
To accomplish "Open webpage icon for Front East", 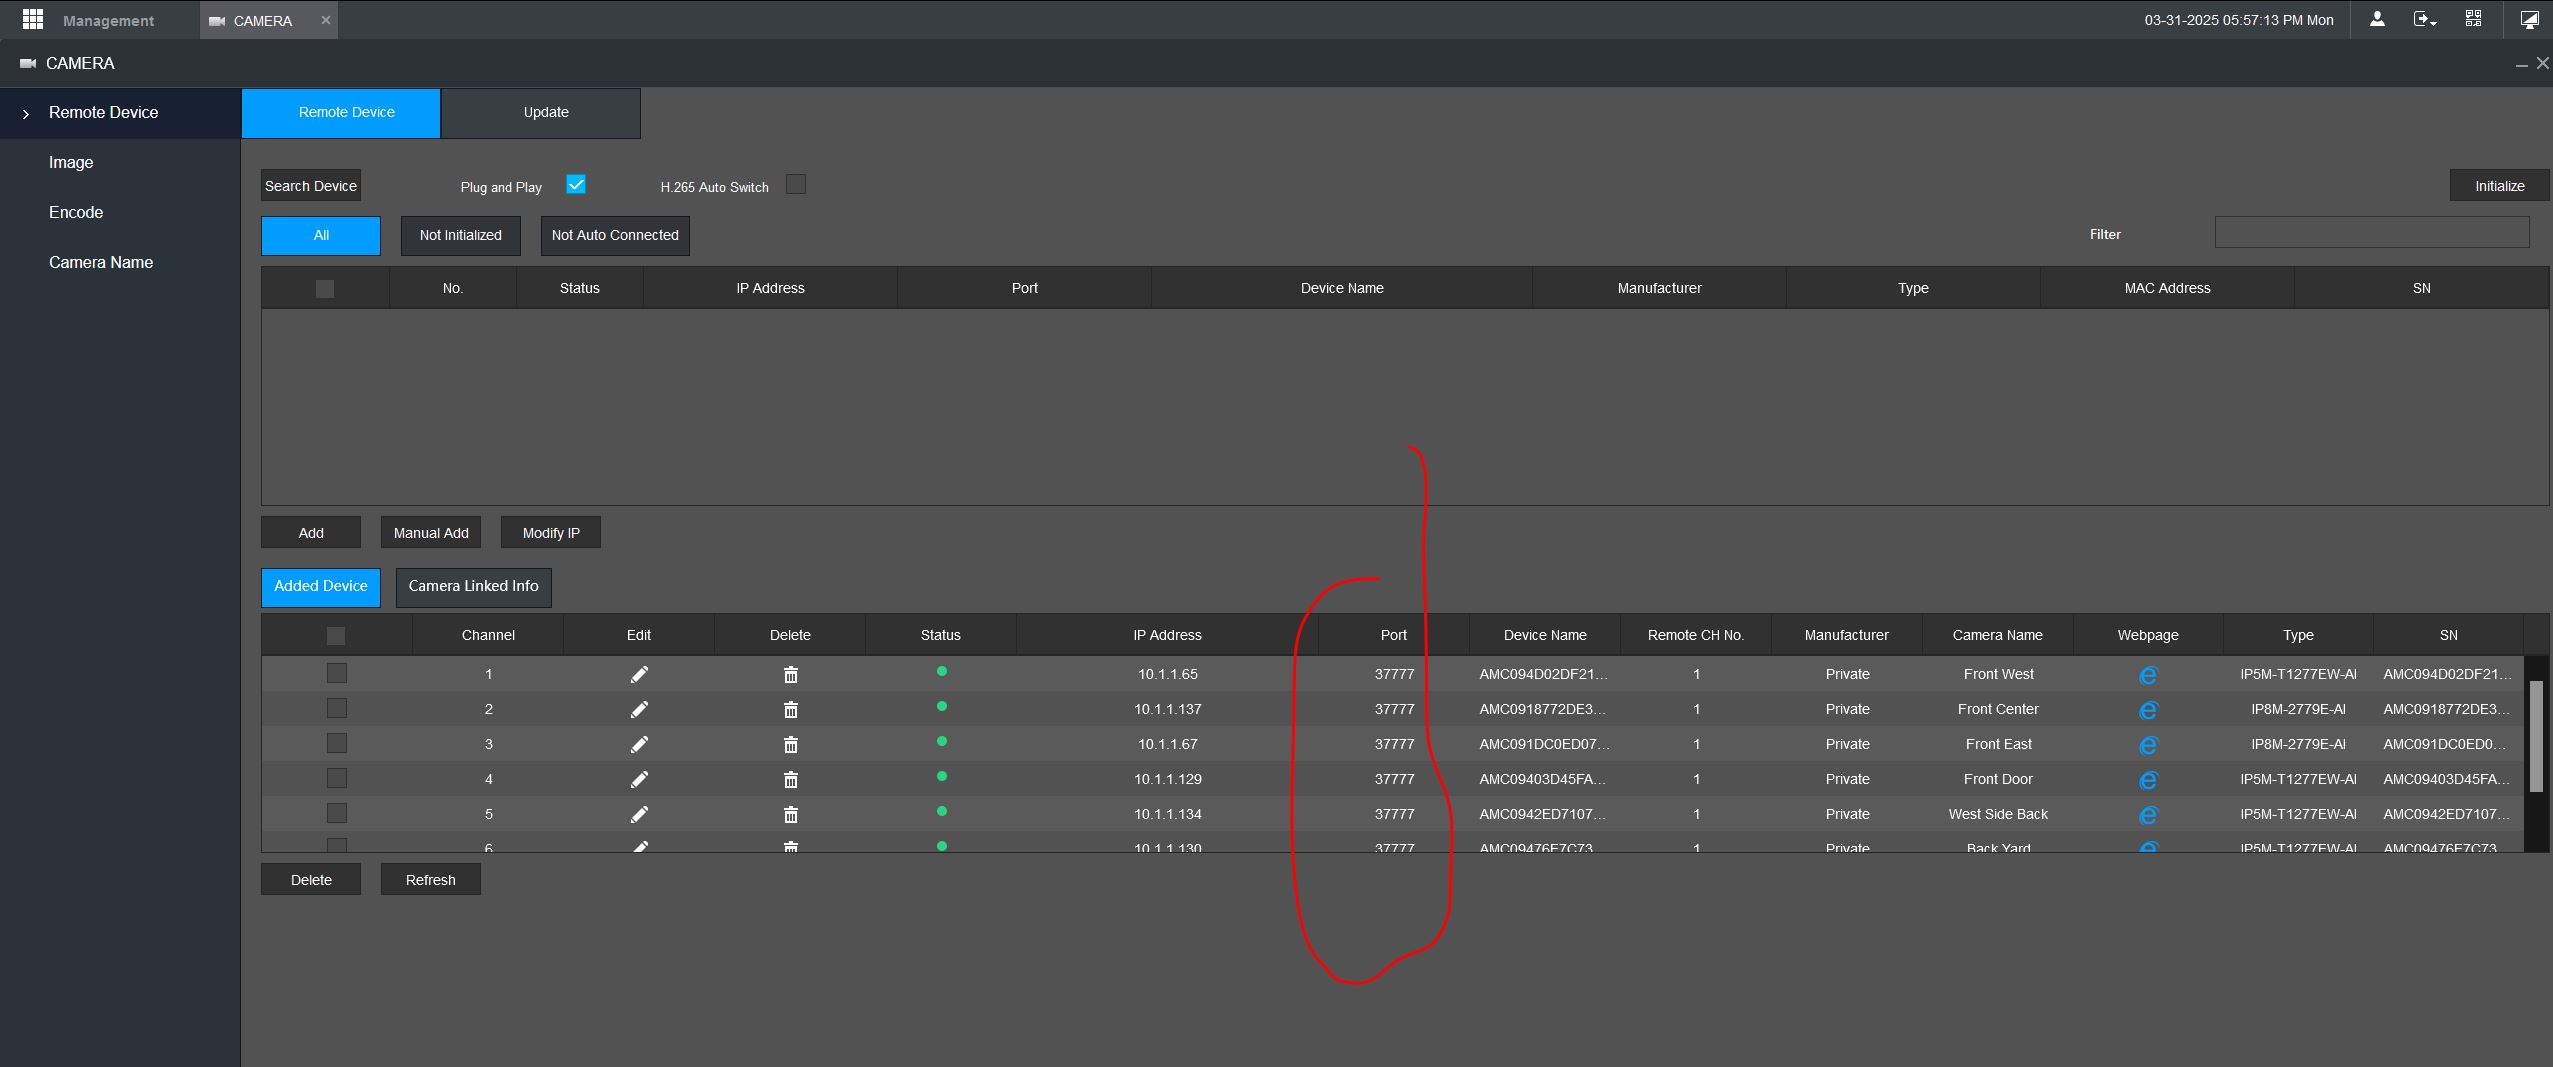I will pos(2147,746).
